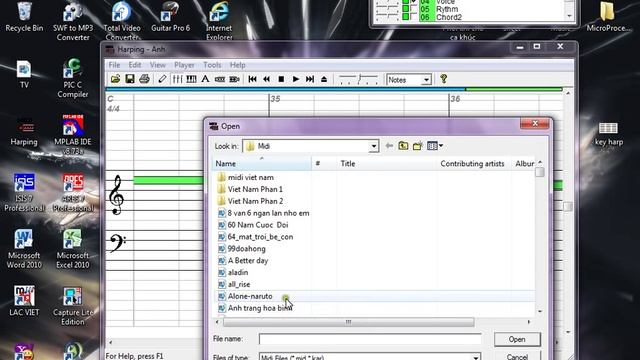Image resolution: width=640 pixels, height=360 pixels.
Task: Click the Save floppy disk toolbar icon
Action: [x=130, y=79]
